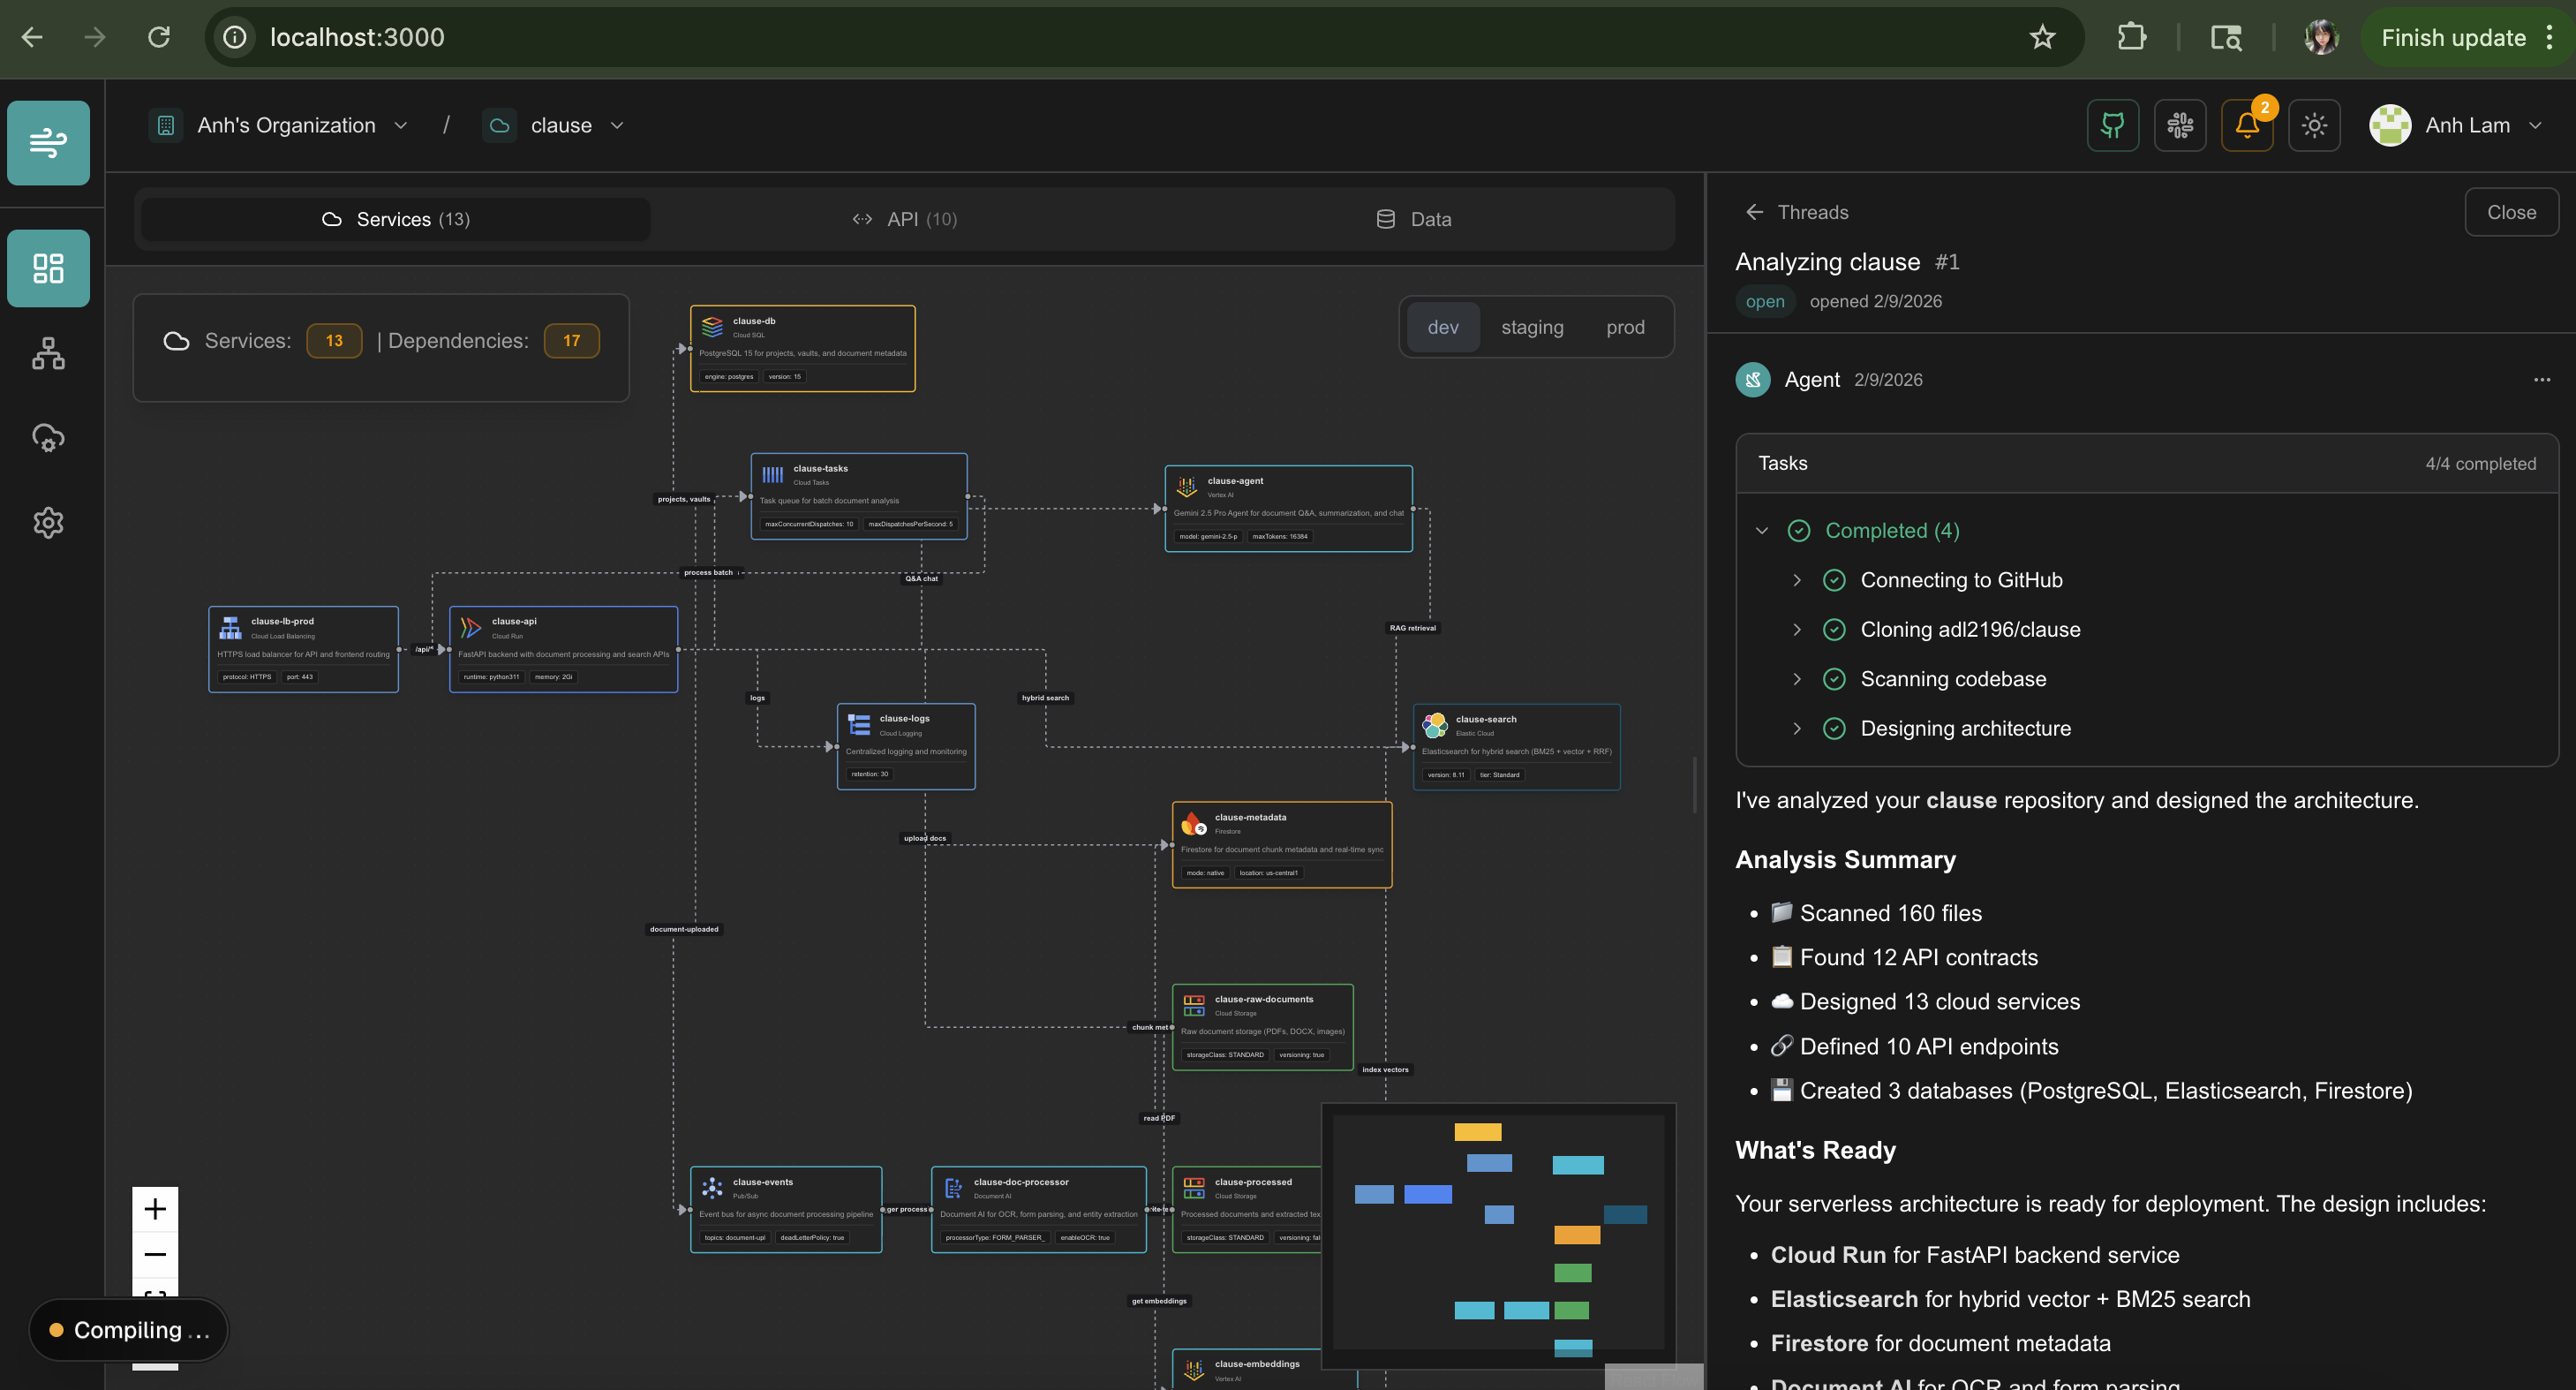Switch environment to staging
Image resolution: width=2576 pixels, height=1390 pixels.
tap(1531, 327)
